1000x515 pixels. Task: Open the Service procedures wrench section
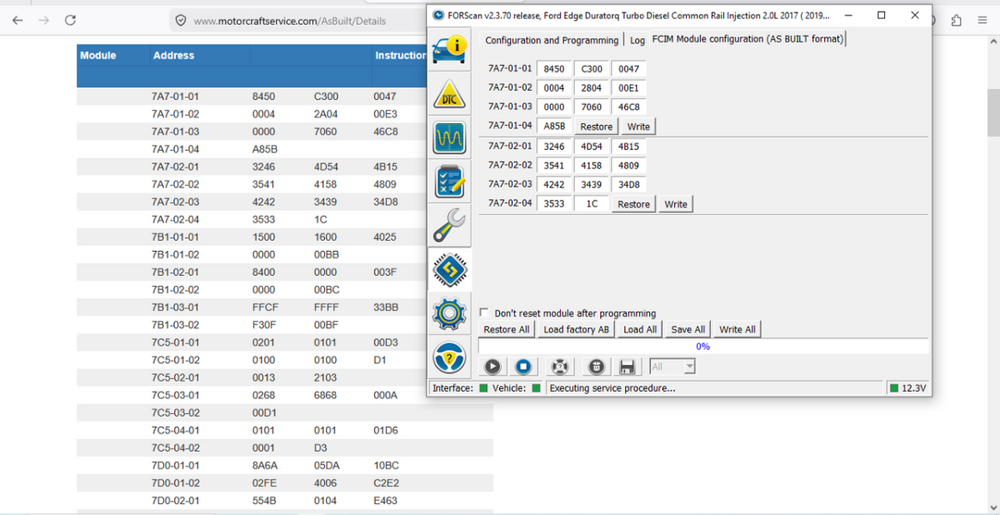[x=450, y=226]
